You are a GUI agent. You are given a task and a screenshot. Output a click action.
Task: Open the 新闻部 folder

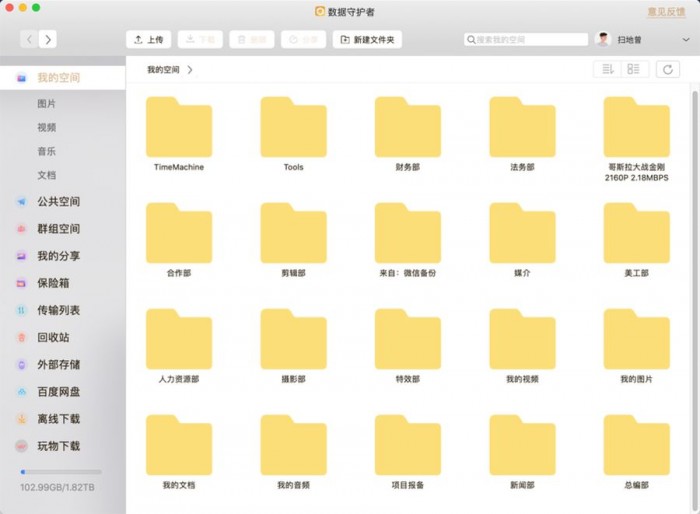(522, 445)
